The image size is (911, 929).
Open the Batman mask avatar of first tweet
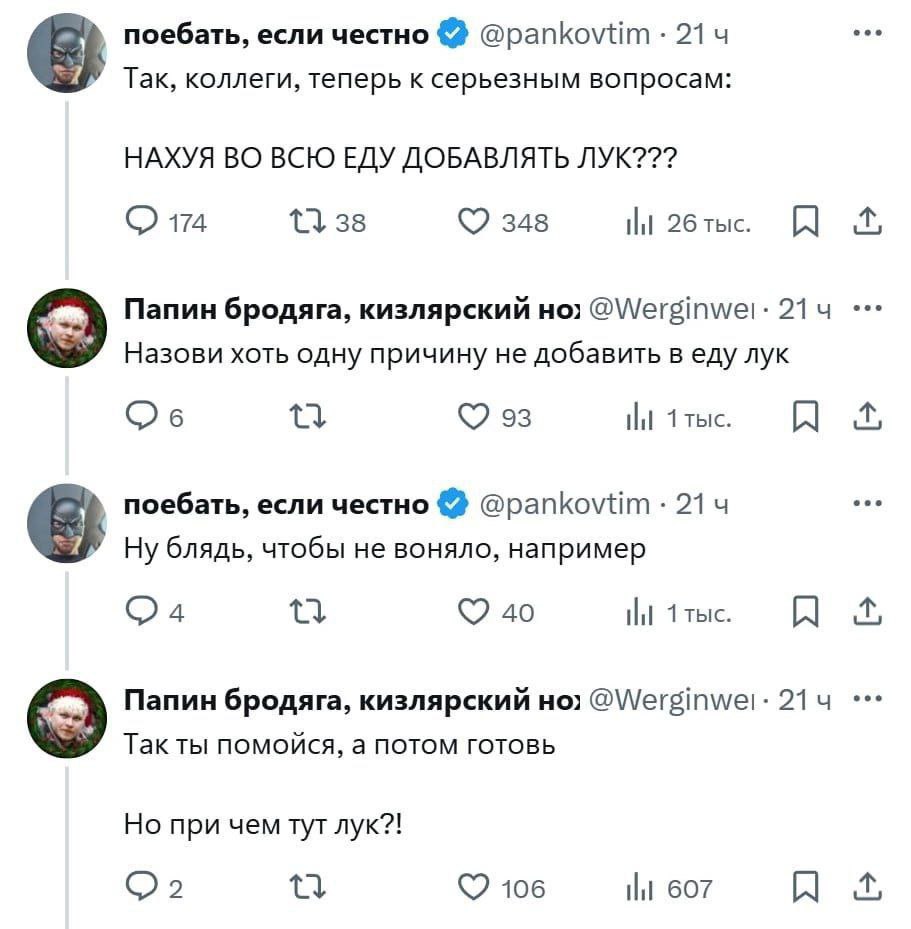click(x=67, y=53)
